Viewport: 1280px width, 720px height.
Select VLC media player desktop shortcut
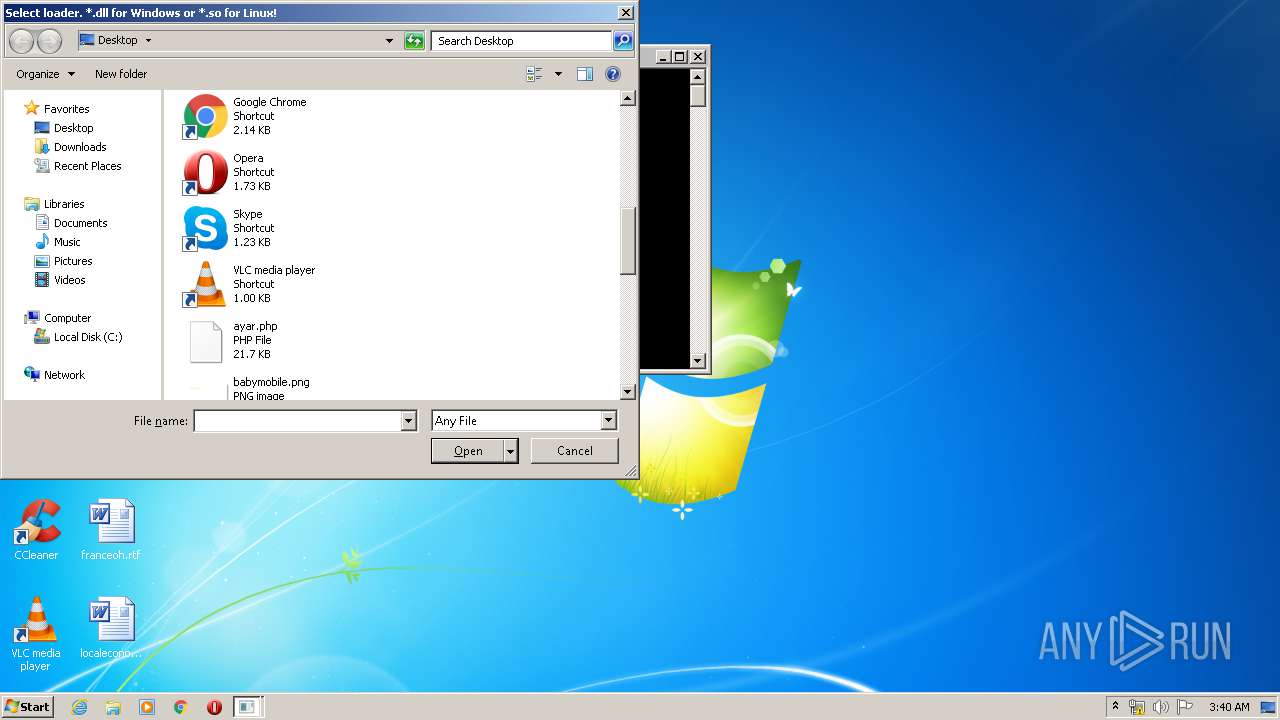click(x=36, y=635)
